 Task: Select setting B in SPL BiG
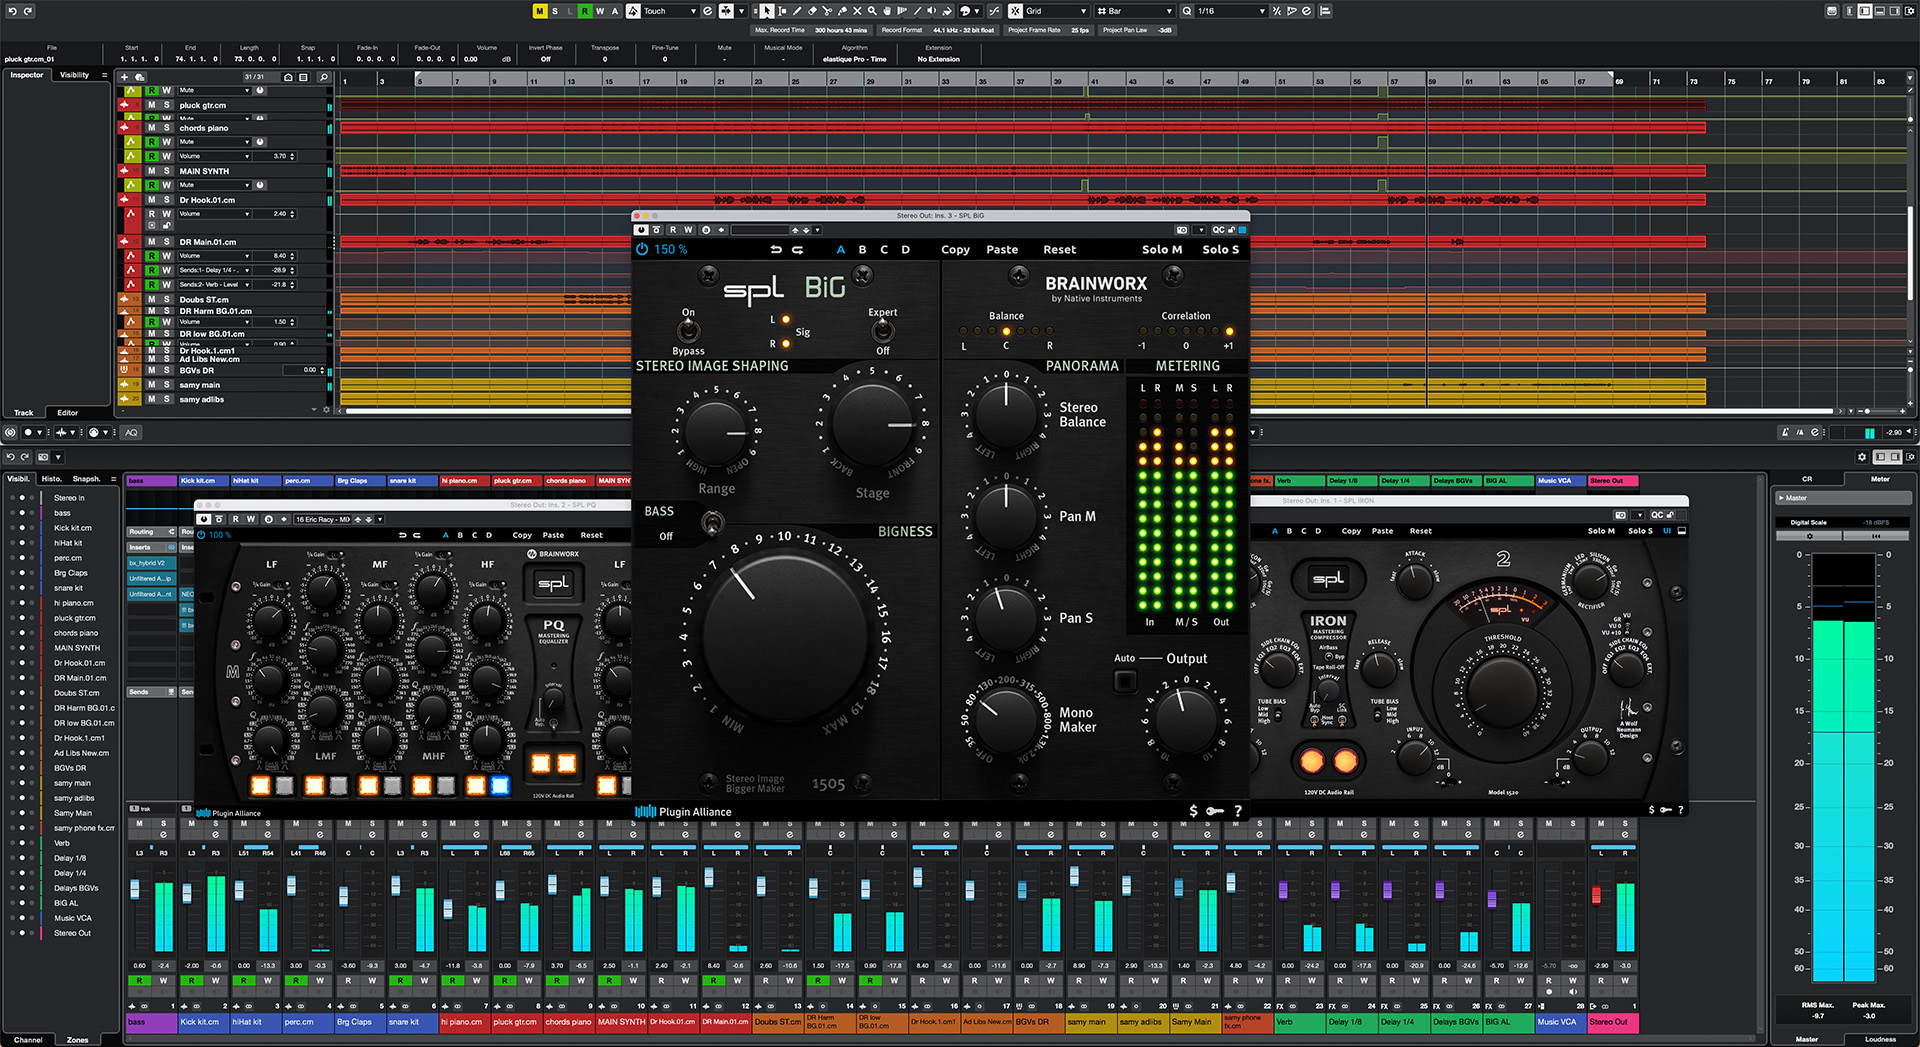coord(862,250)
